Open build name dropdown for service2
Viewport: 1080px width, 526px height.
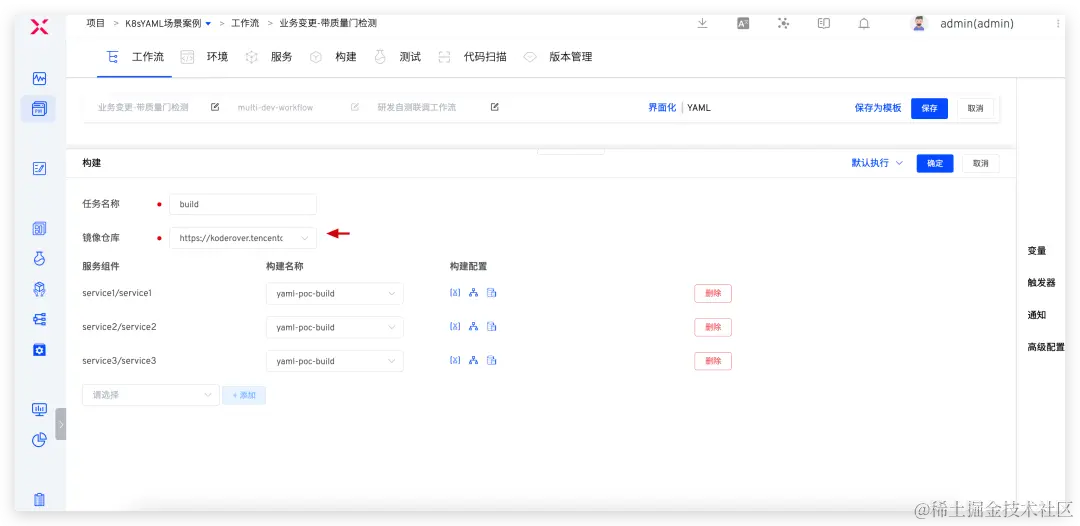click(335, 327)
